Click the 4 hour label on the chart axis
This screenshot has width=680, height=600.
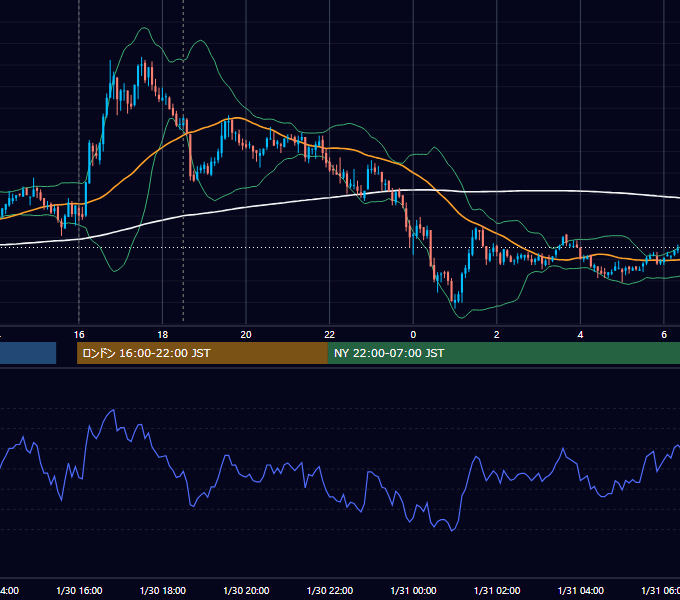point(580,335)
